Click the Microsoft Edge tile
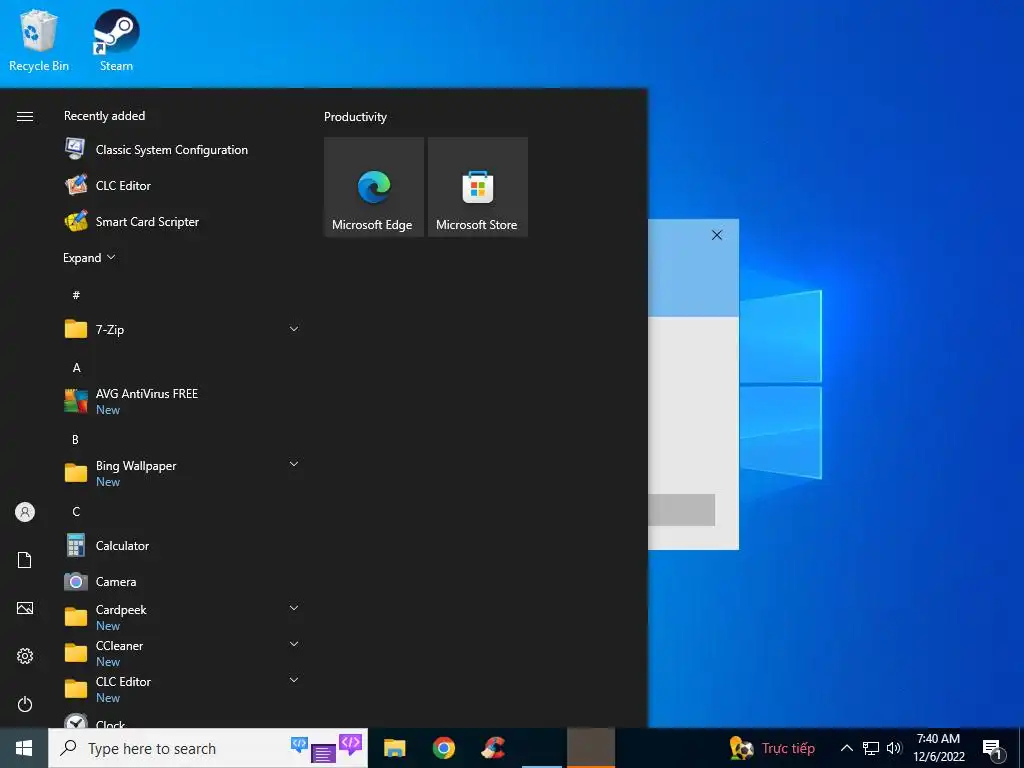This screenshot has height=768, width=1024. pos(374,187)
